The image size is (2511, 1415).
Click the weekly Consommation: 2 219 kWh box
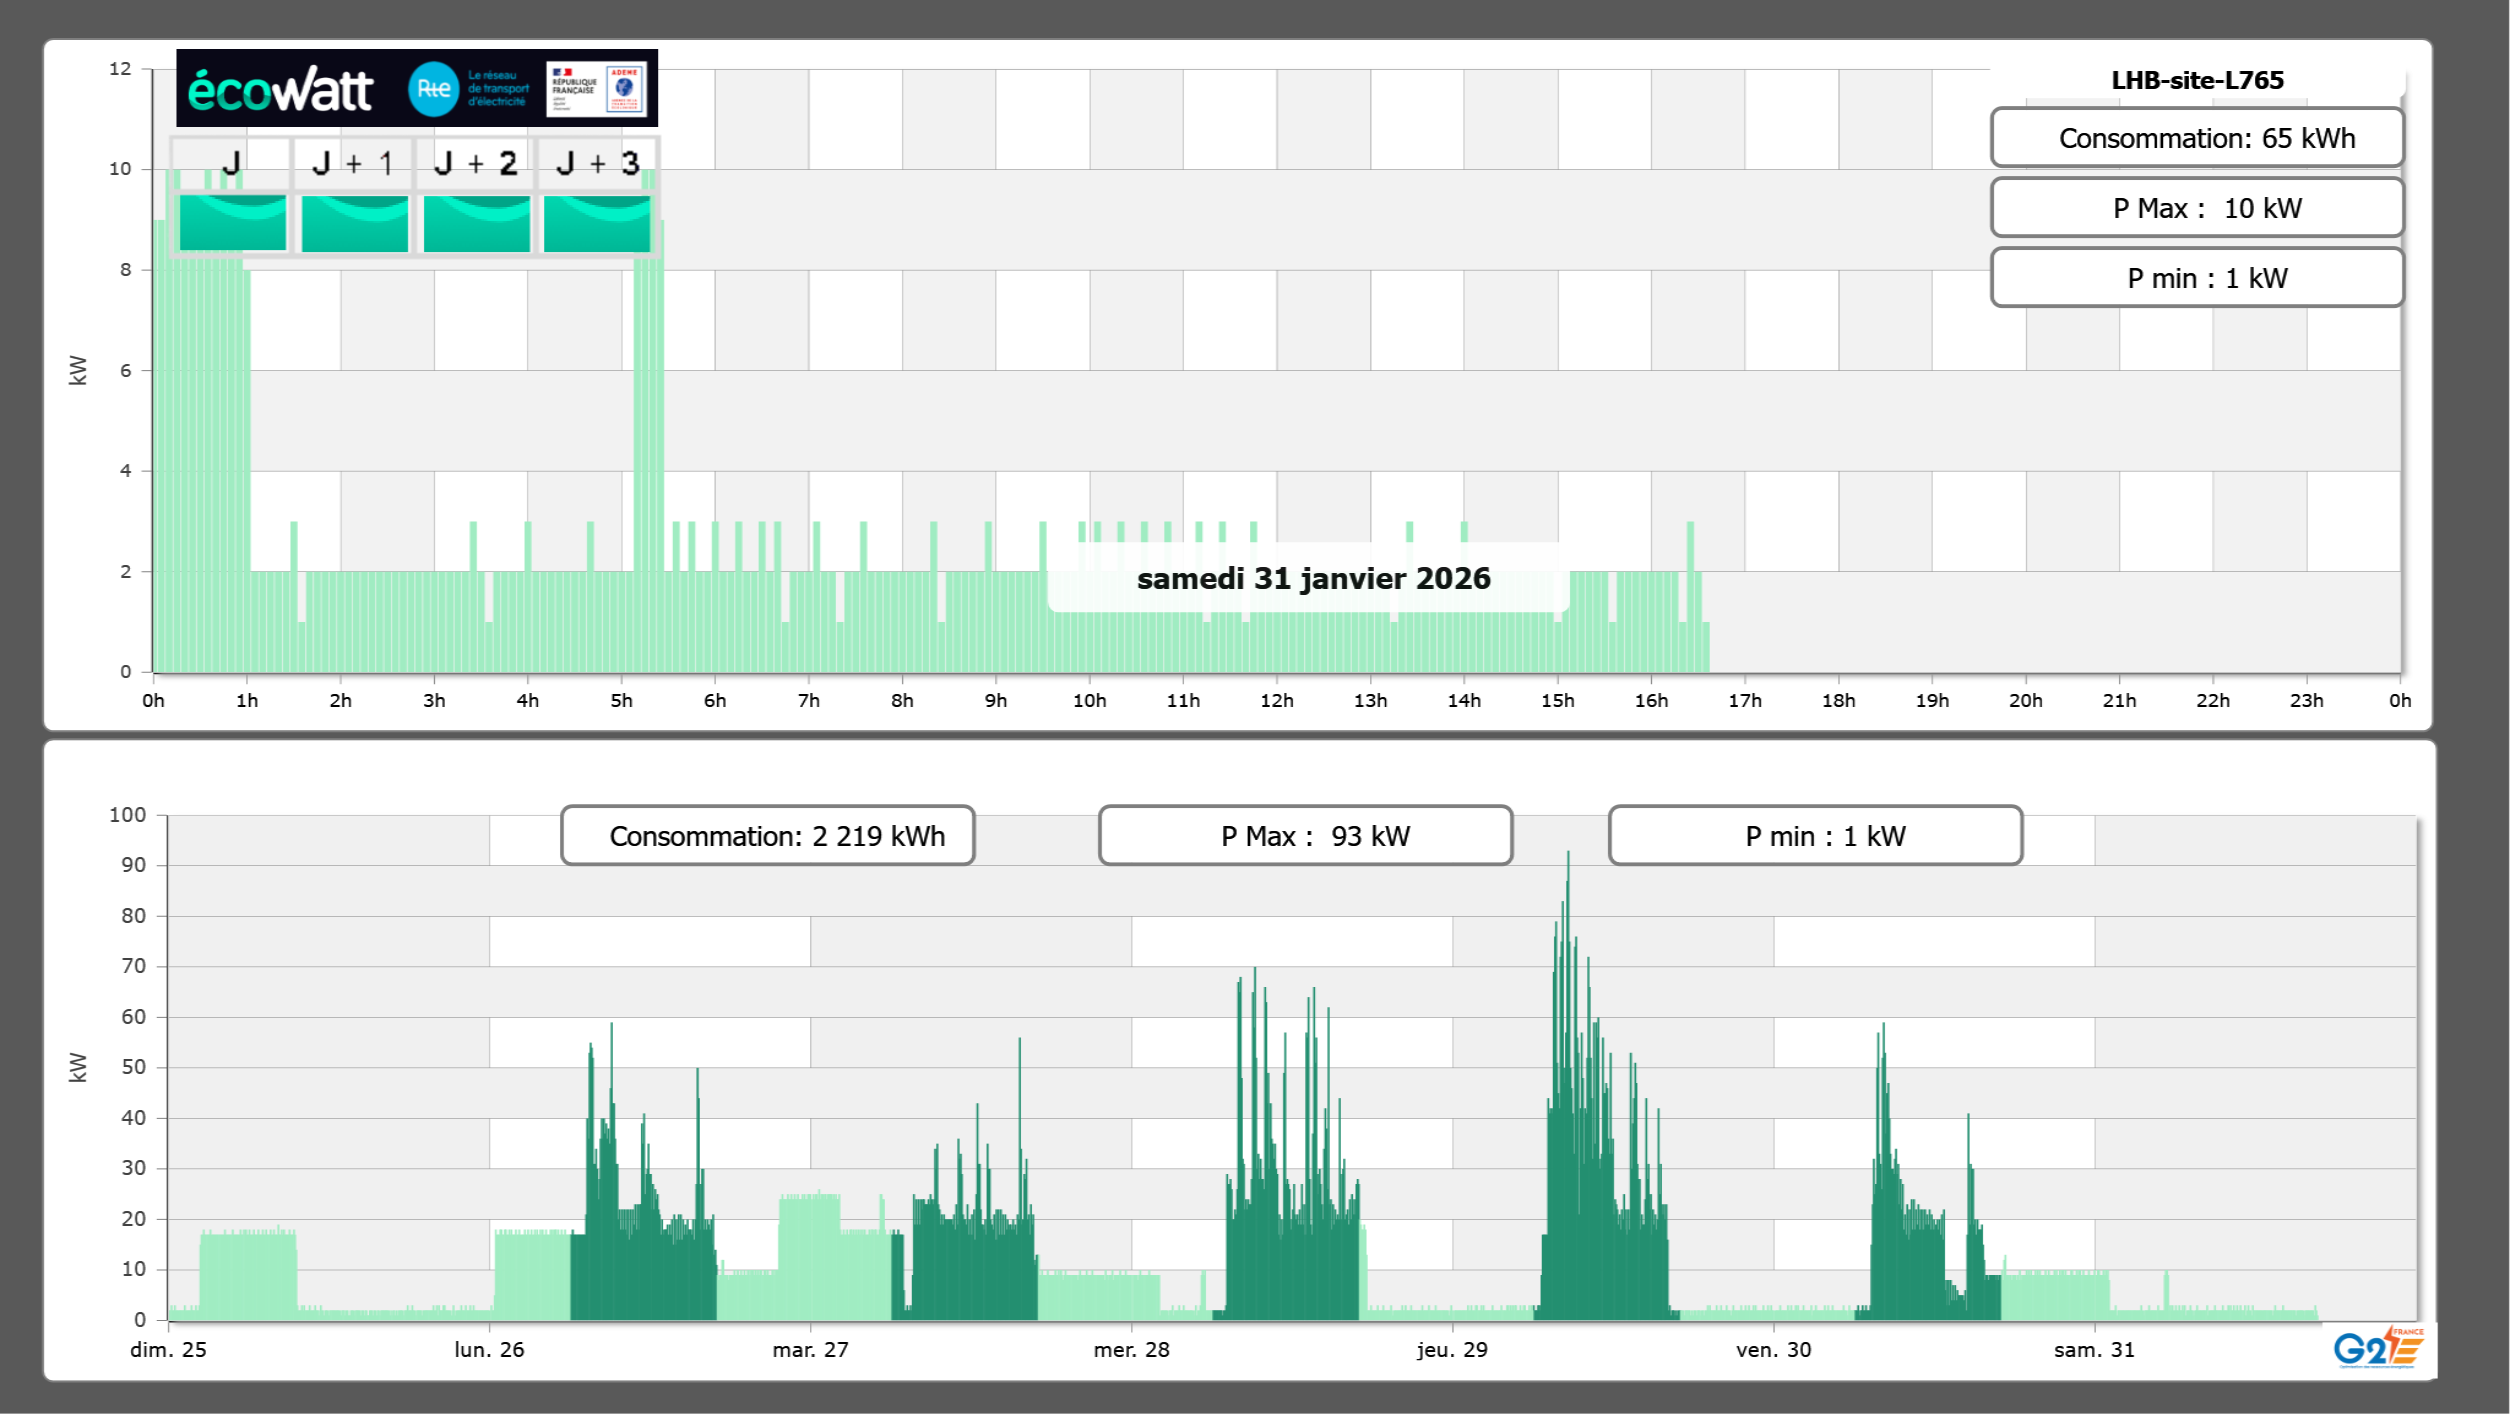click(x=767, y=836)
